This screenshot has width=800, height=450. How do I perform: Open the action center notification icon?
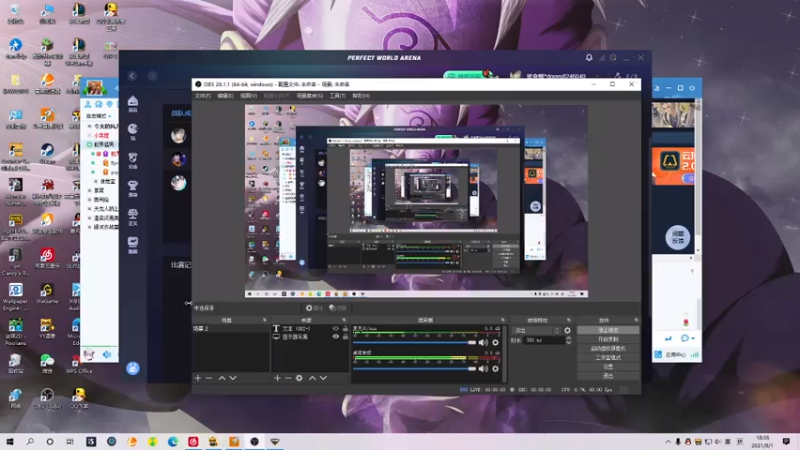click(x=786, y=441)
